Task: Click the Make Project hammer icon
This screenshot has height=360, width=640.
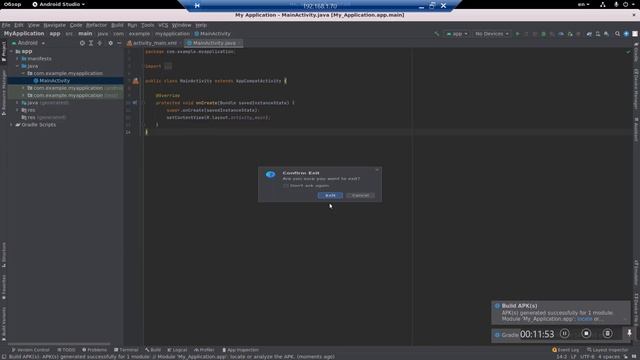Action: [436, 34]
